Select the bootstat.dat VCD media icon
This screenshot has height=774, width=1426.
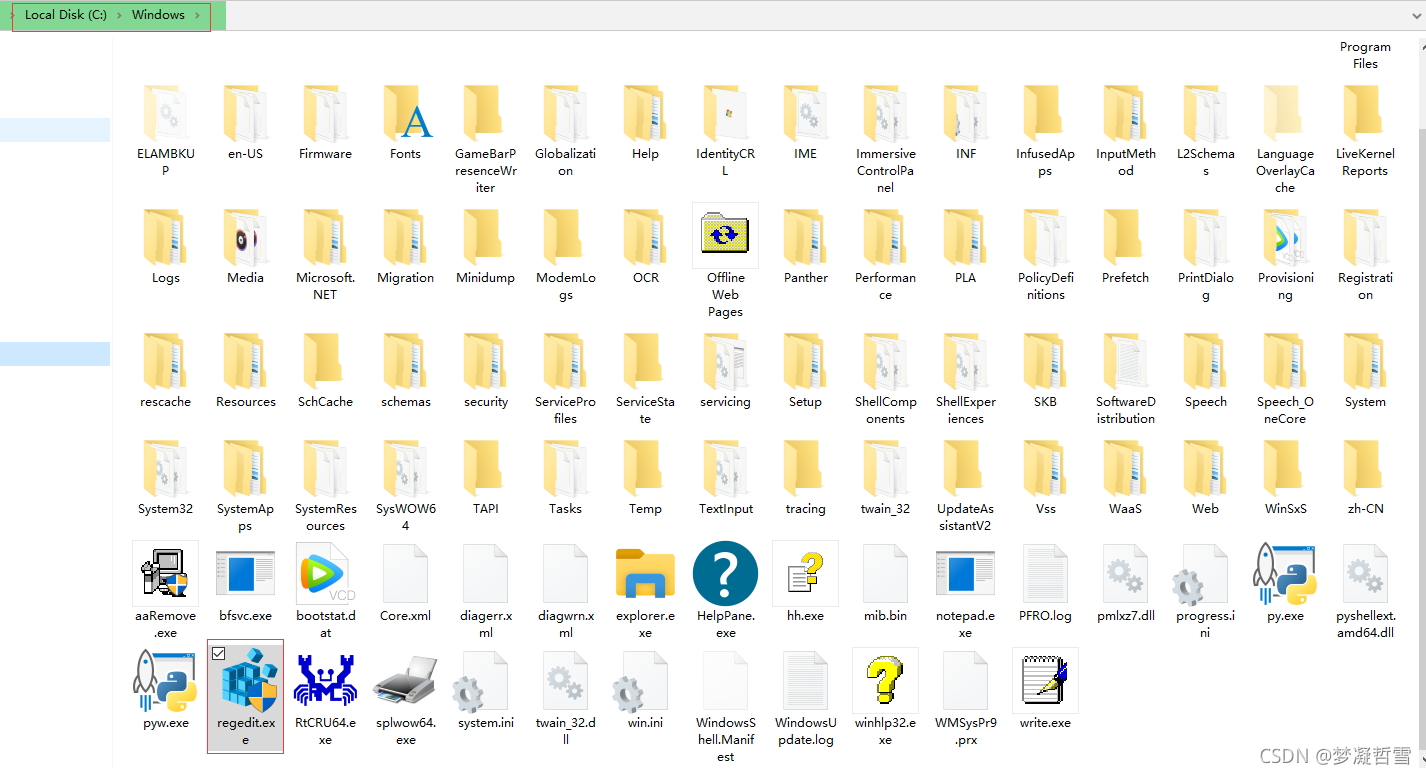(325, 574)
